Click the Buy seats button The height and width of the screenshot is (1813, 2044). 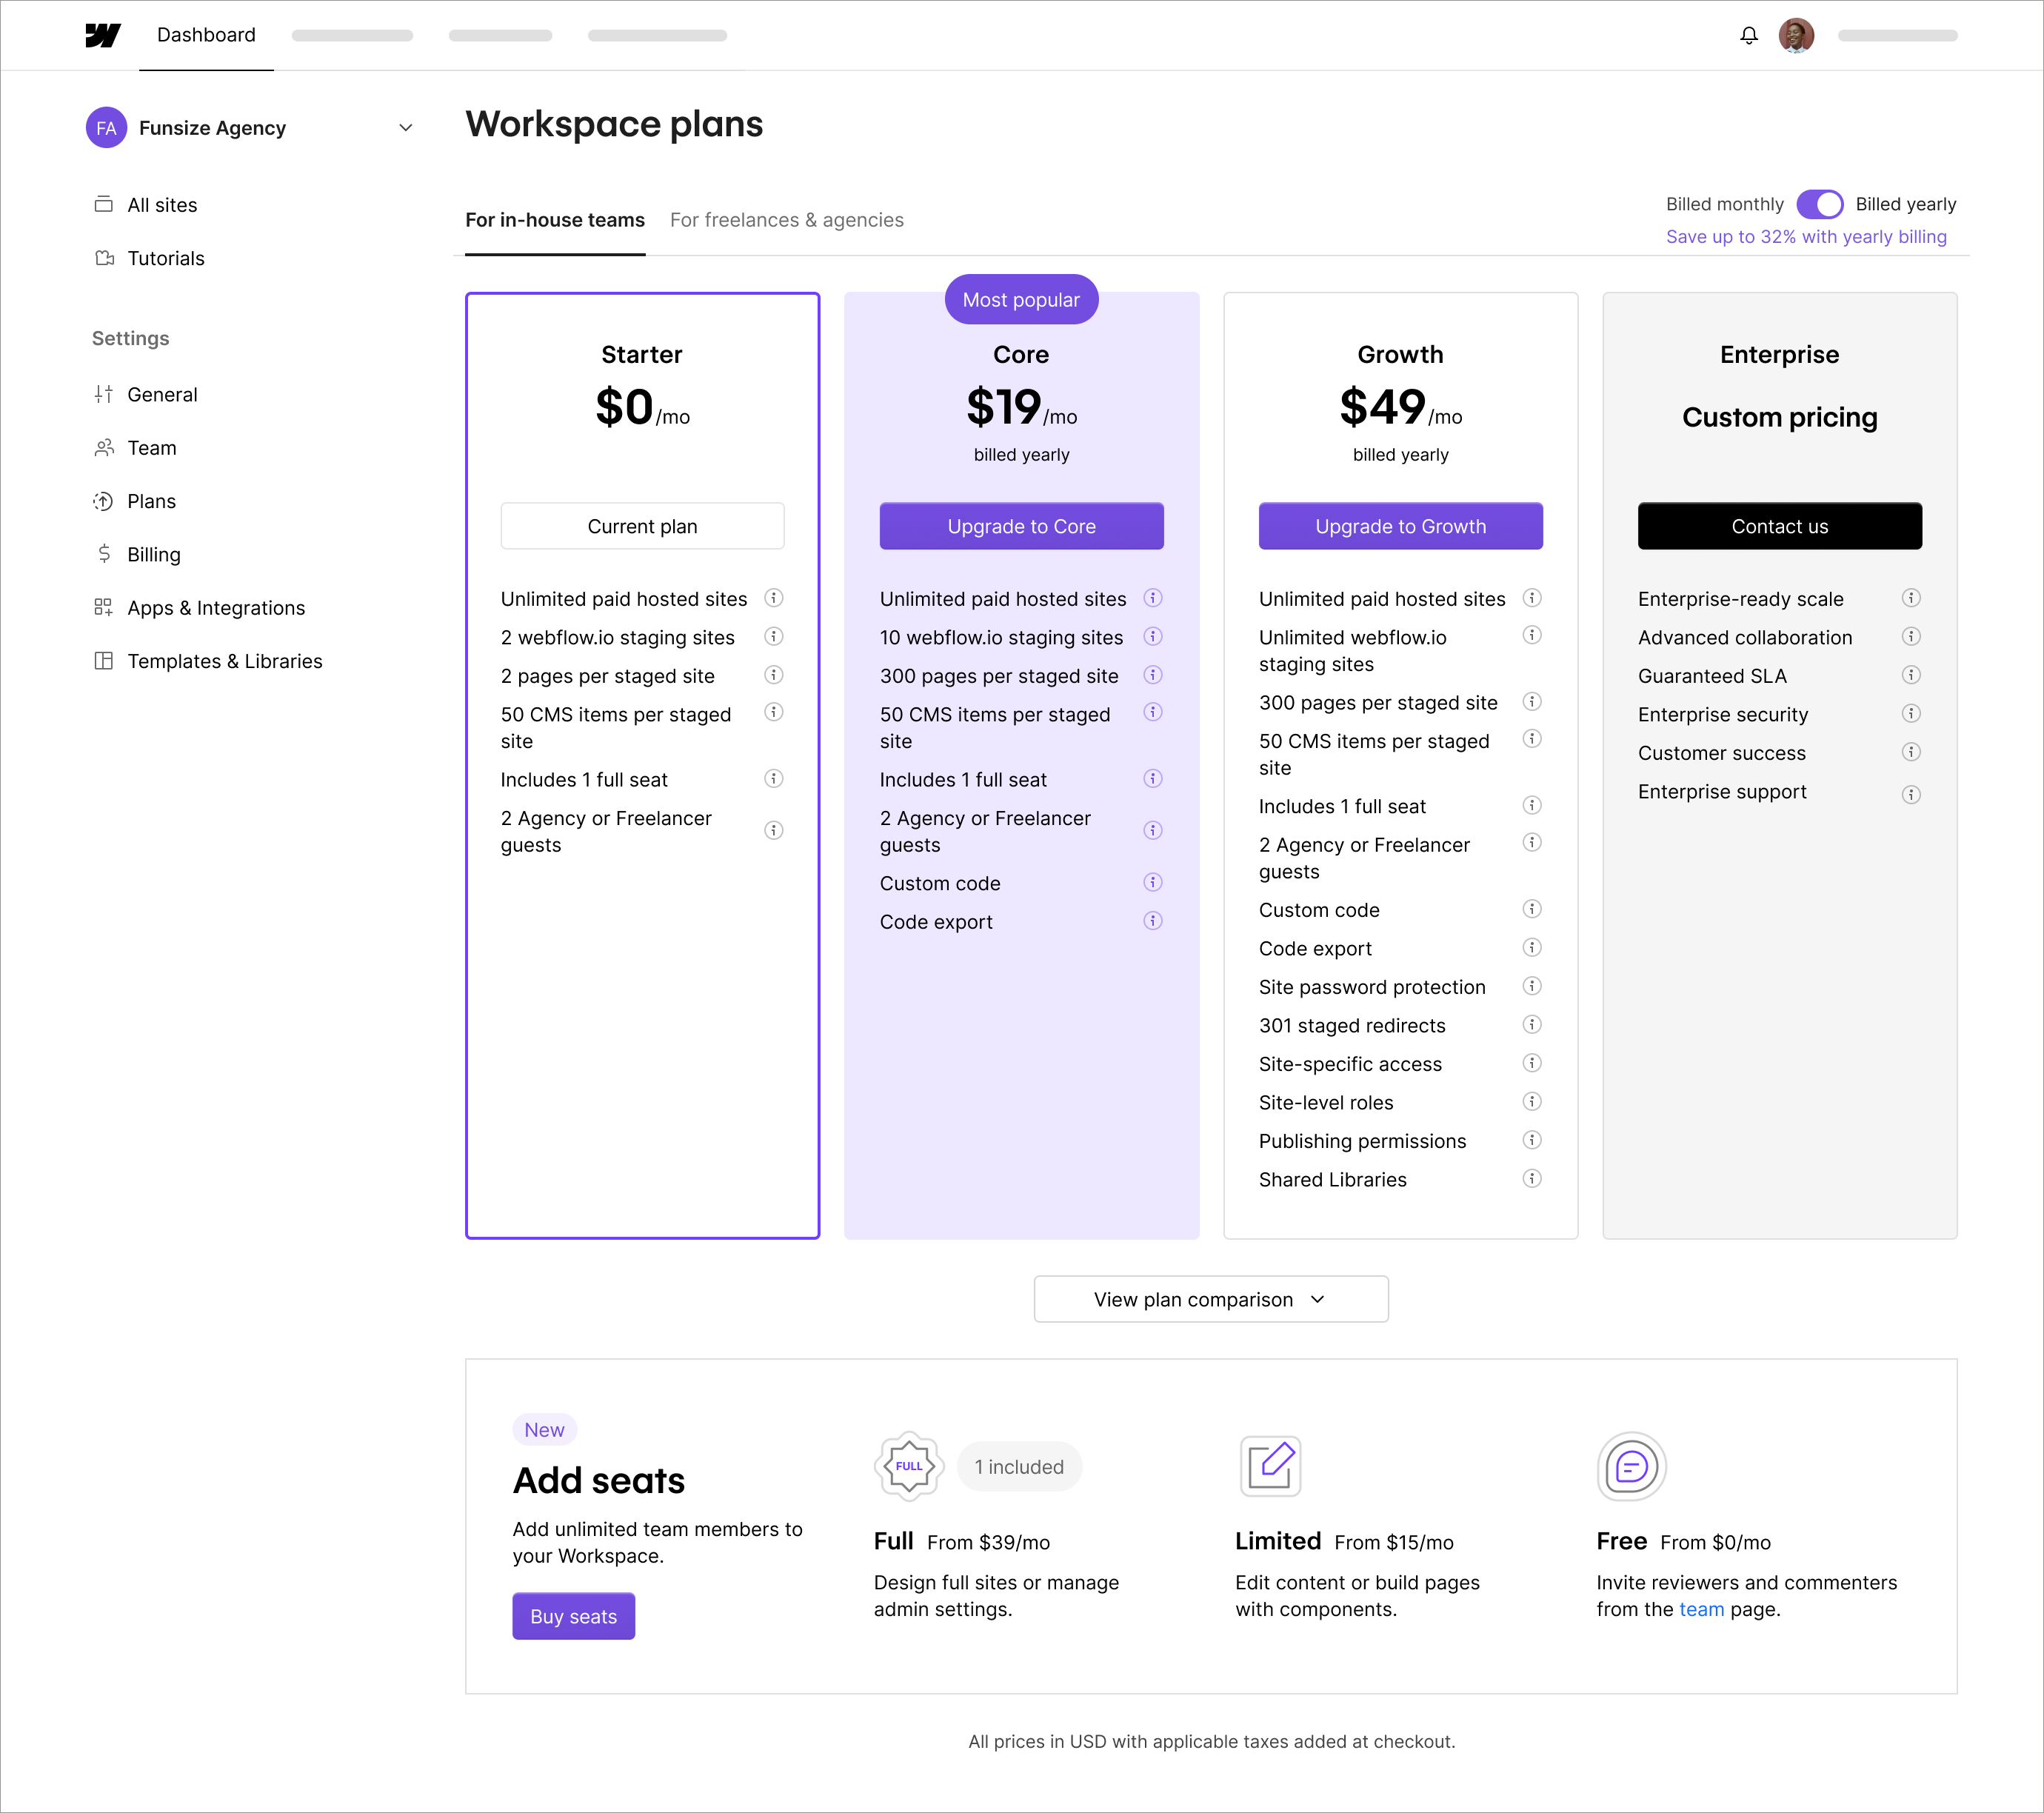click(x=573, y=1616)
